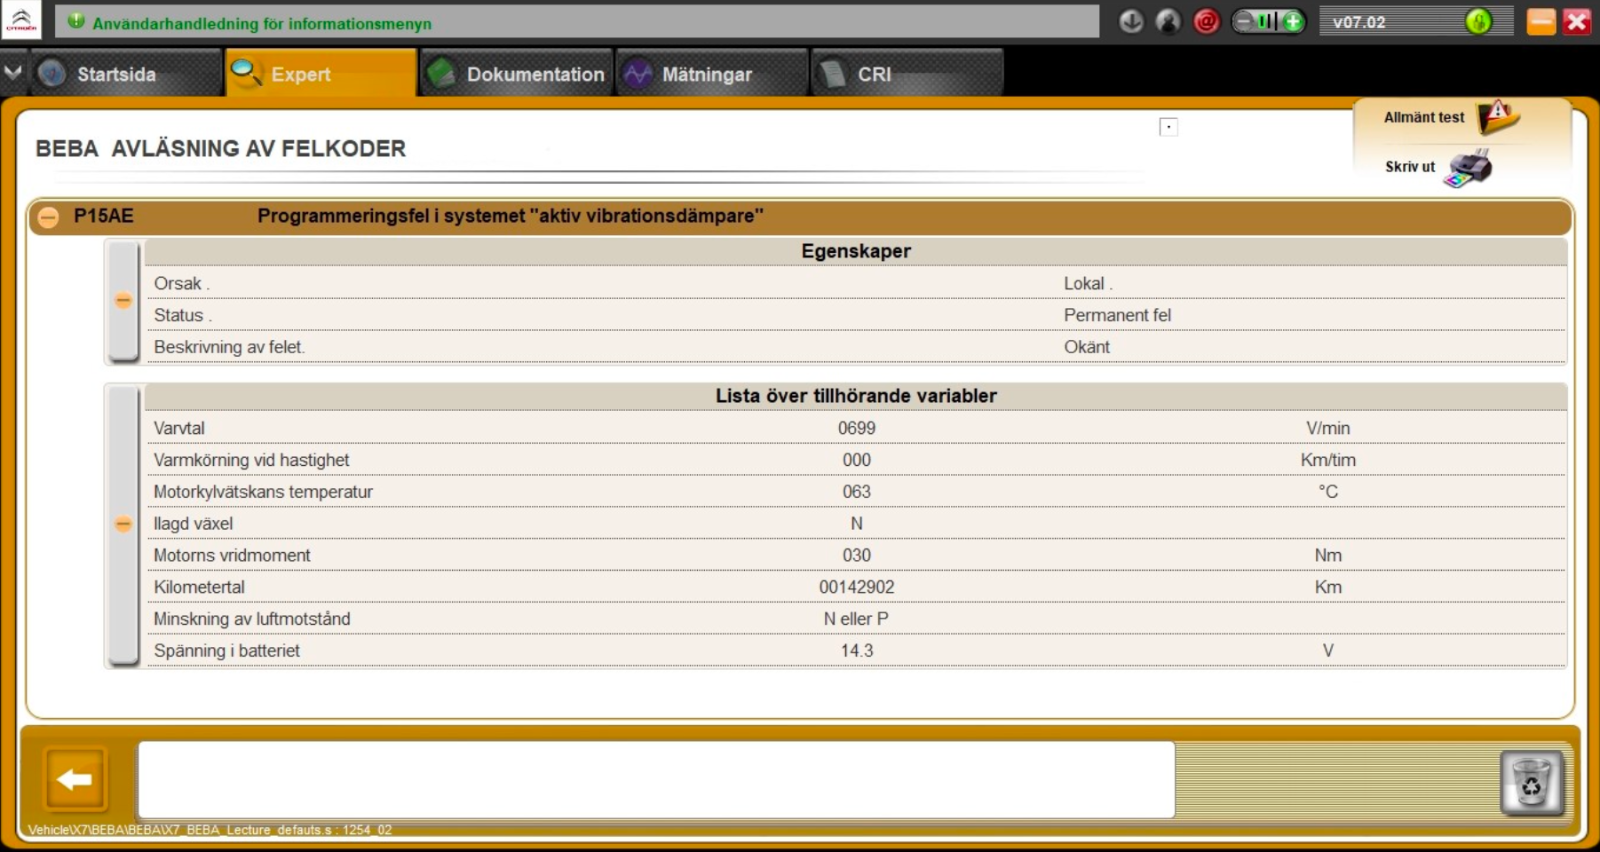Screen dimensions: 1600x852
Task: Click the minus button on zoom control
Action: 1245,21
